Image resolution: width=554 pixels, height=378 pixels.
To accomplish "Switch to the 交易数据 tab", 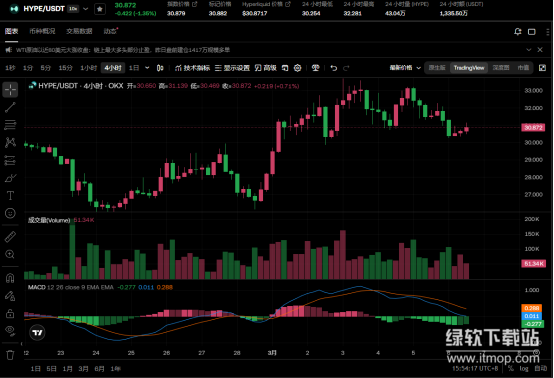I will pos(79,31).
